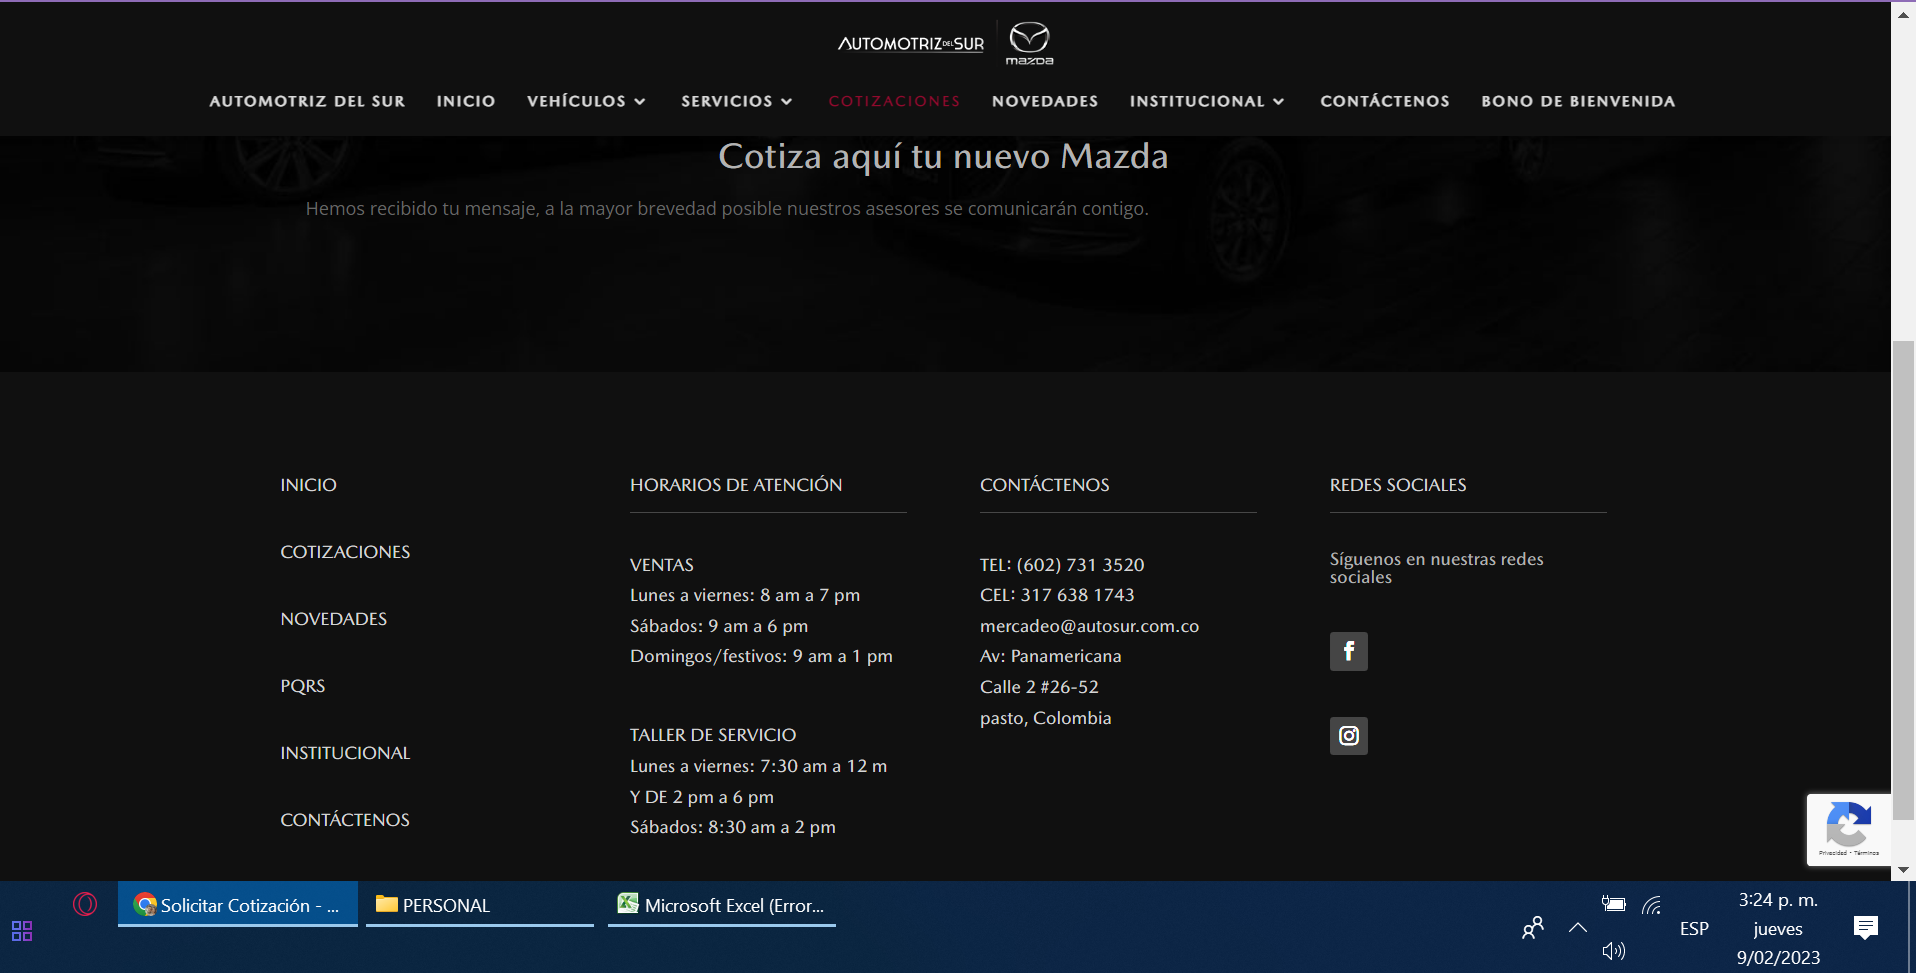Open BONO DE BIENVENIDA nav item
The height and width of the screenshot is (973, 1916).
point(1578,101)
